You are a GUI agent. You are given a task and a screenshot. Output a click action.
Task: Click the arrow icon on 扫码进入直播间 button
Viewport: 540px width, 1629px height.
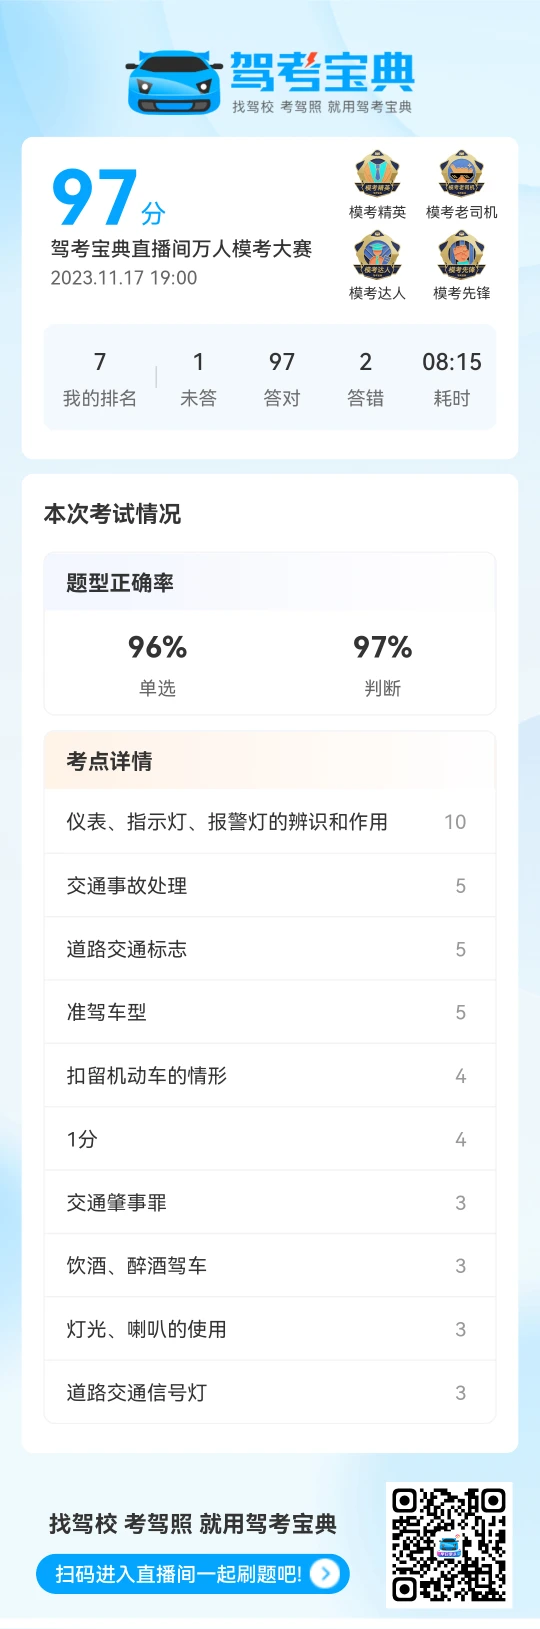click(x=325, y=1574)
